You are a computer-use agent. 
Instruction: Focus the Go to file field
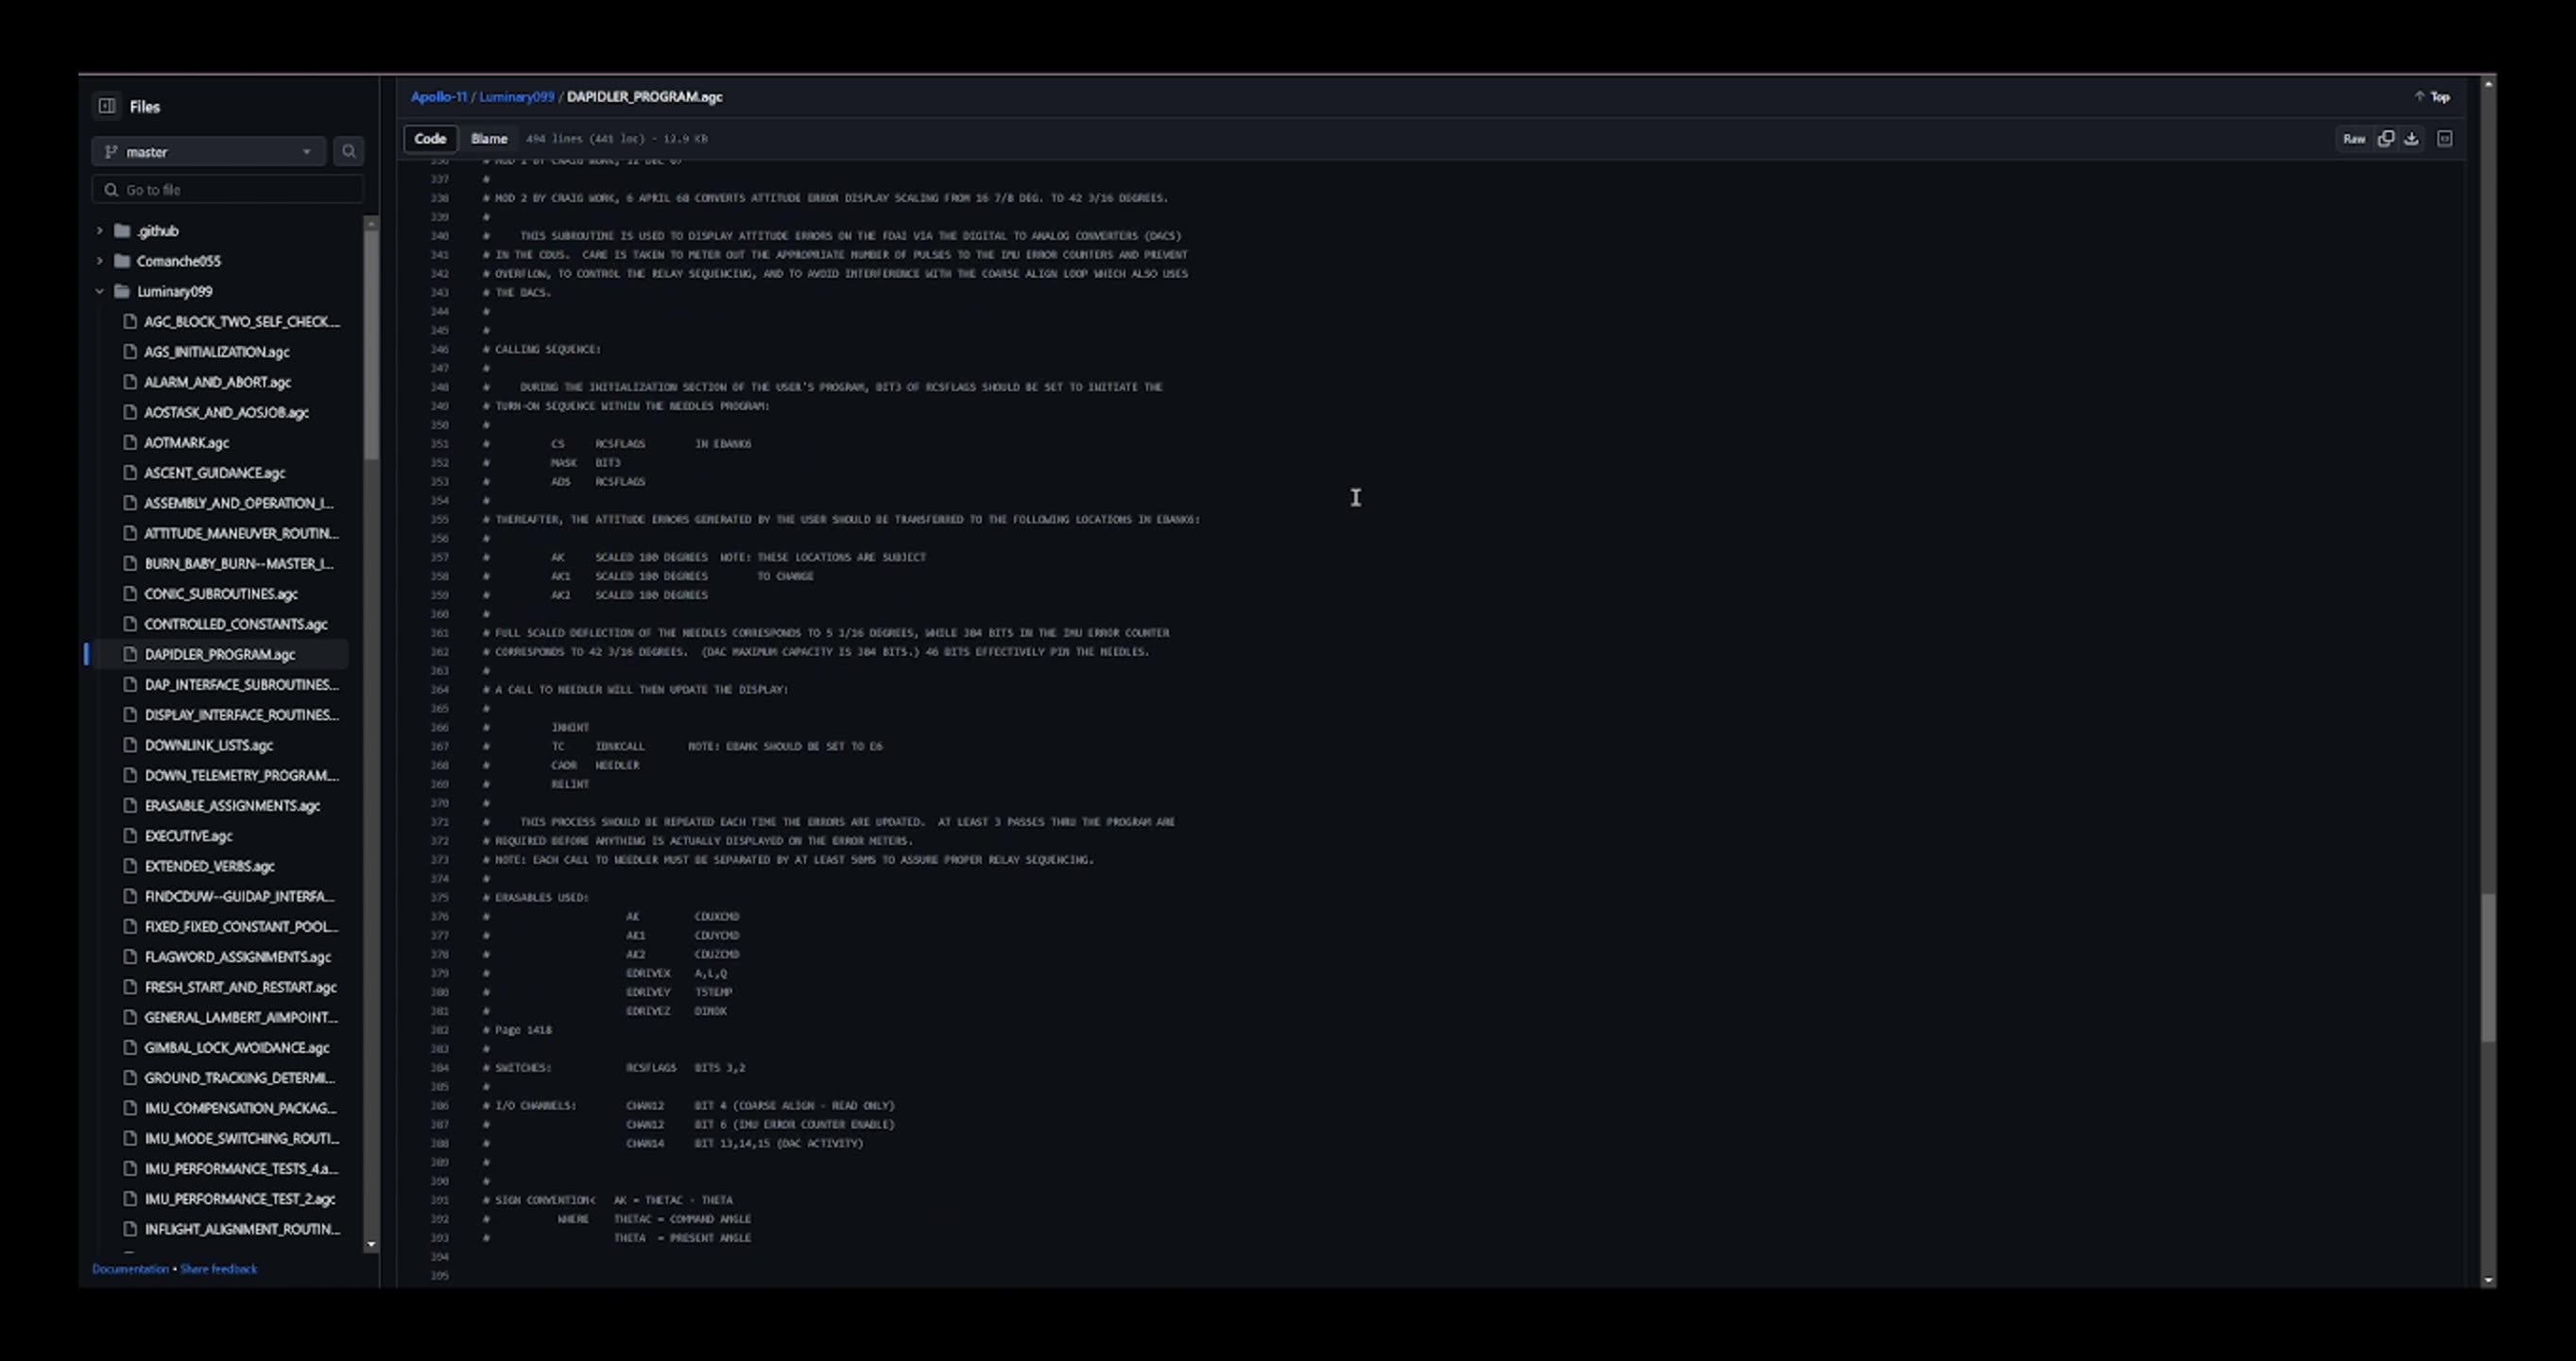click(228, 190)
